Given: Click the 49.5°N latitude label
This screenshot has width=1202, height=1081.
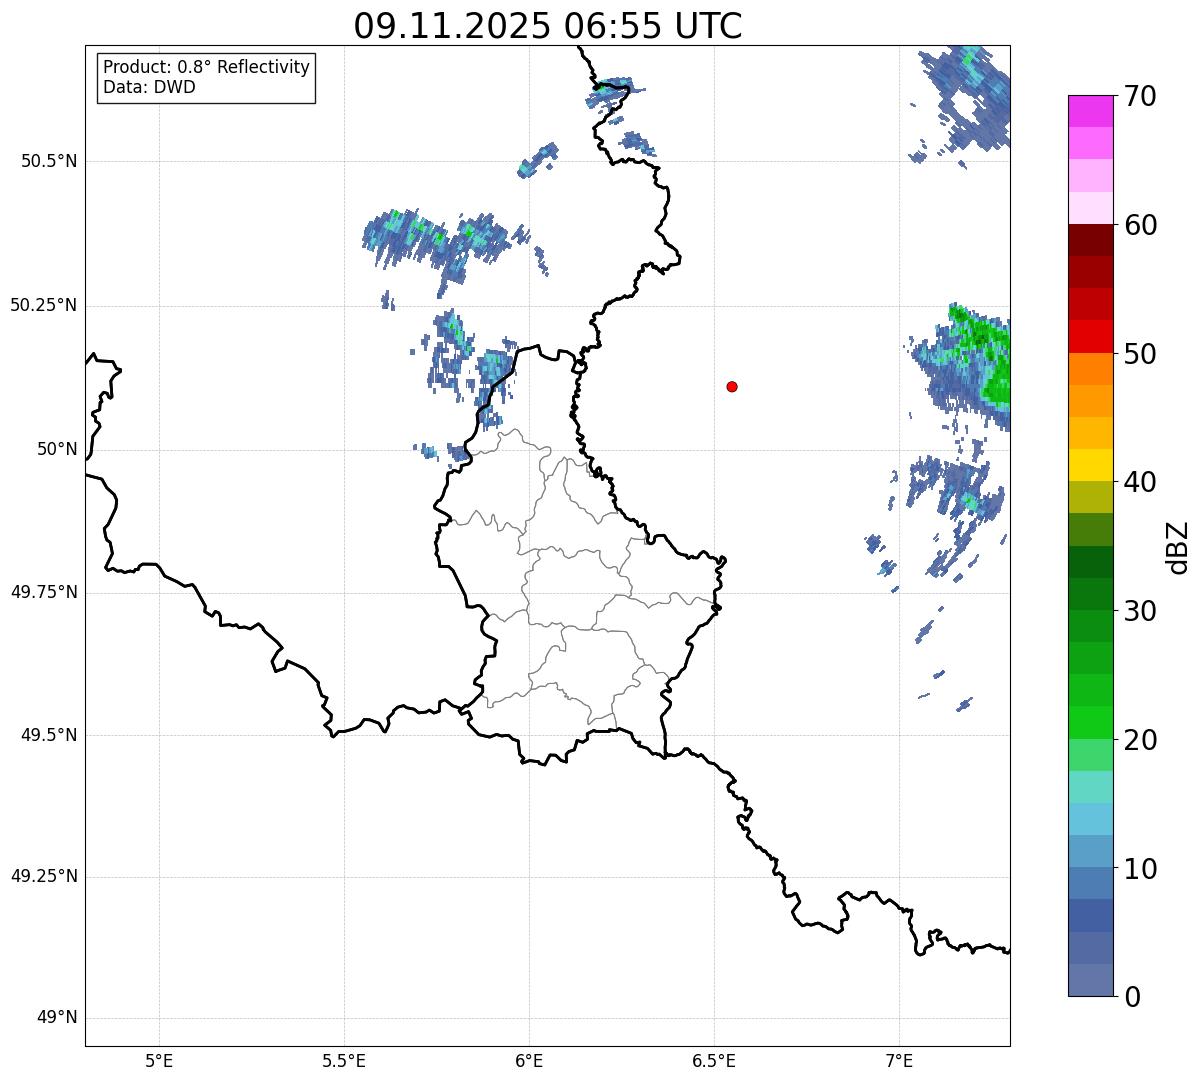Looking at the screenshot, I should pyautogui.click(x=49, y=735).
